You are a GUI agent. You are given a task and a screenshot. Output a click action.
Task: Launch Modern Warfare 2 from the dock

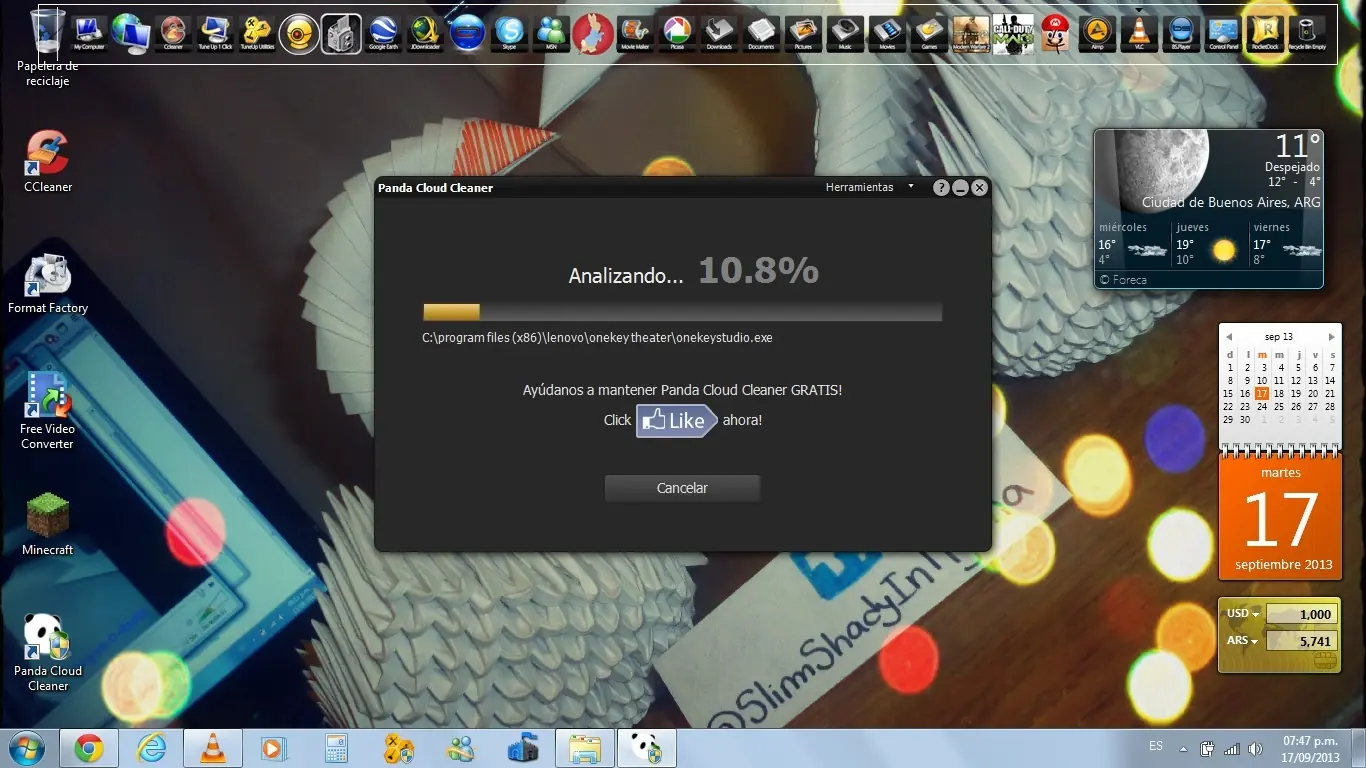point(970,34)
